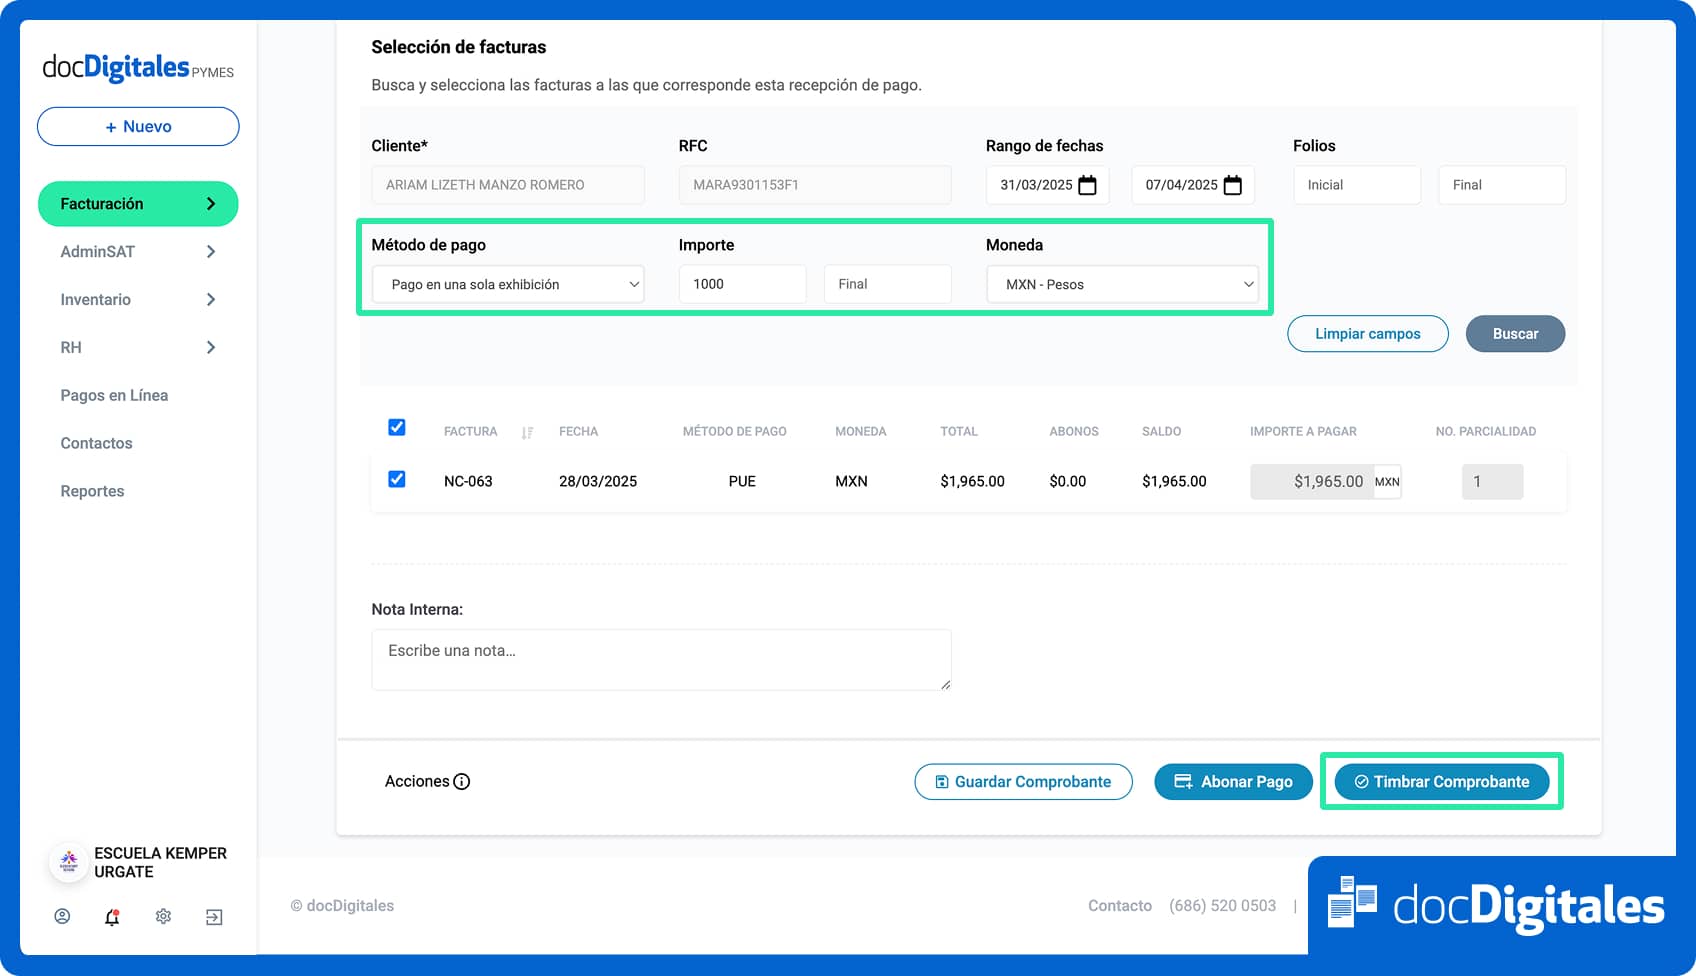The image size is (1696, 976).
Task: Click the Cliente field
Action: point(508,185)
